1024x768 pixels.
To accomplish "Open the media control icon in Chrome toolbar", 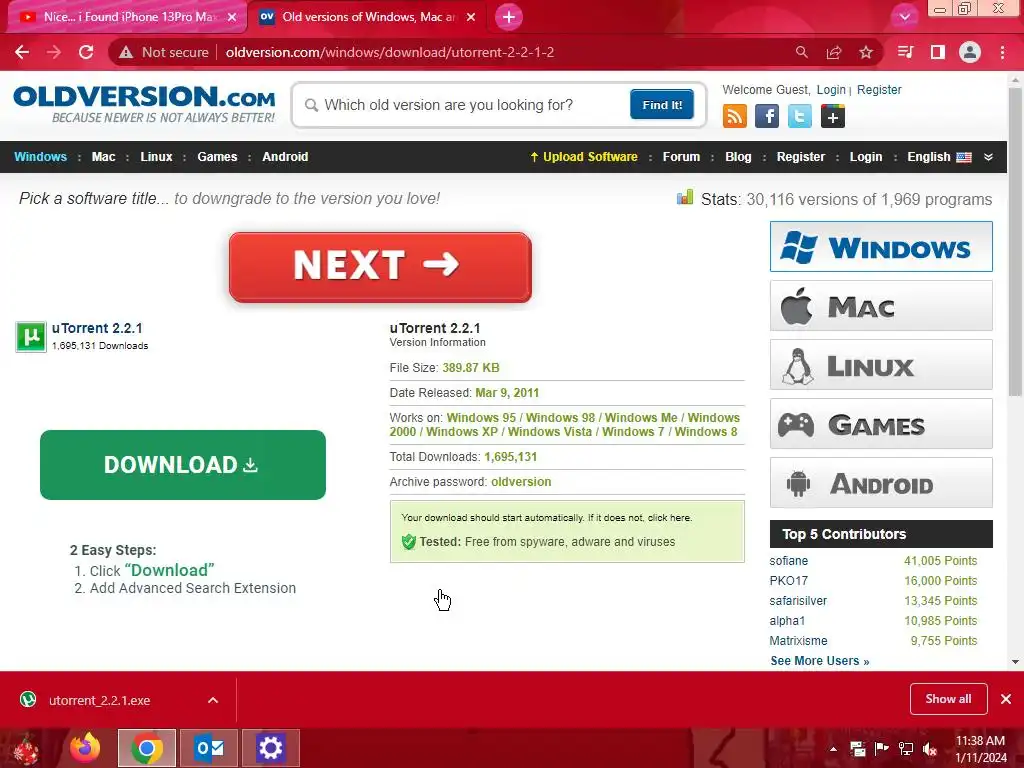I will [x=905, y=52].
